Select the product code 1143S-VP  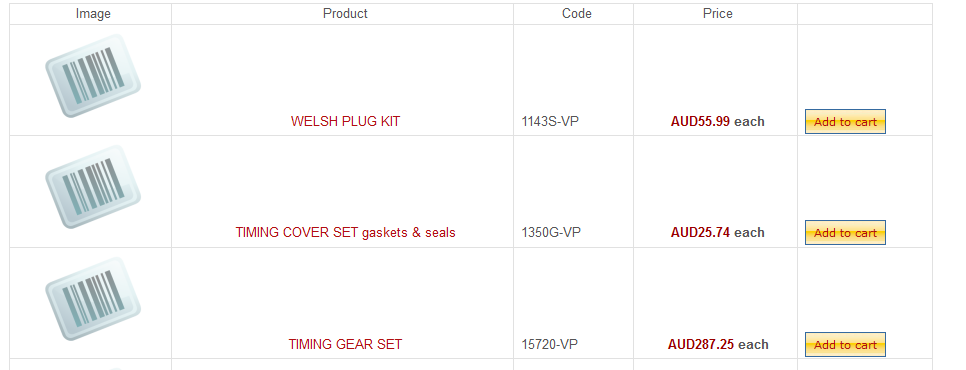[x=550, y=121]
